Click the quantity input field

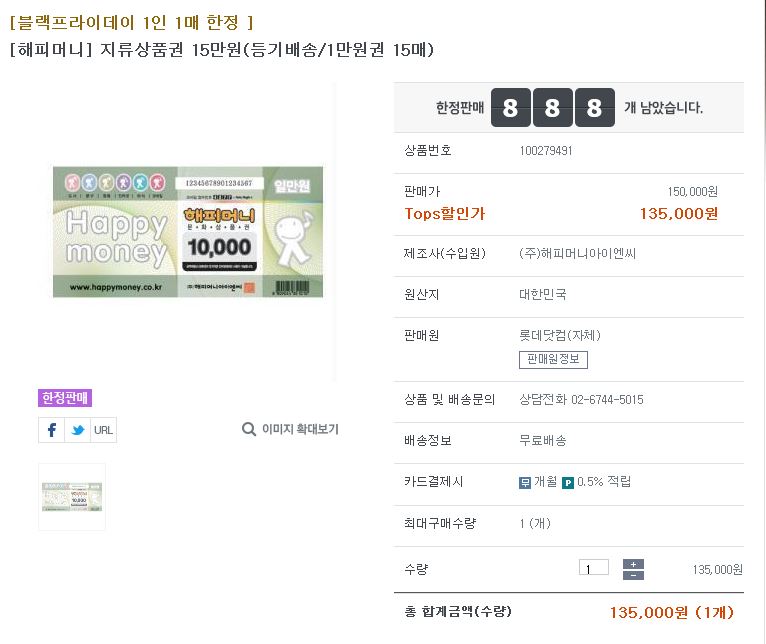pos(593,568)
